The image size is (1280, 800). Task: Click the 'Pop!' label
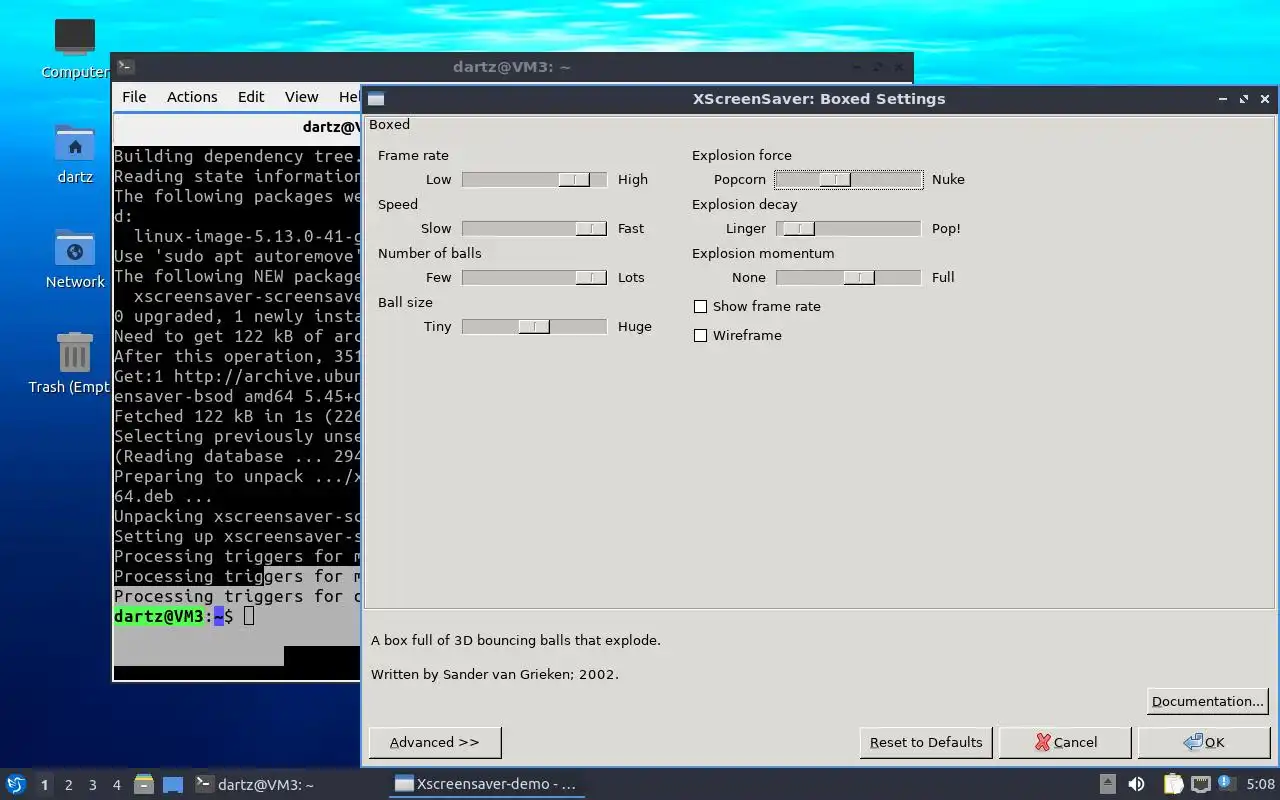[x=946, y=229]
